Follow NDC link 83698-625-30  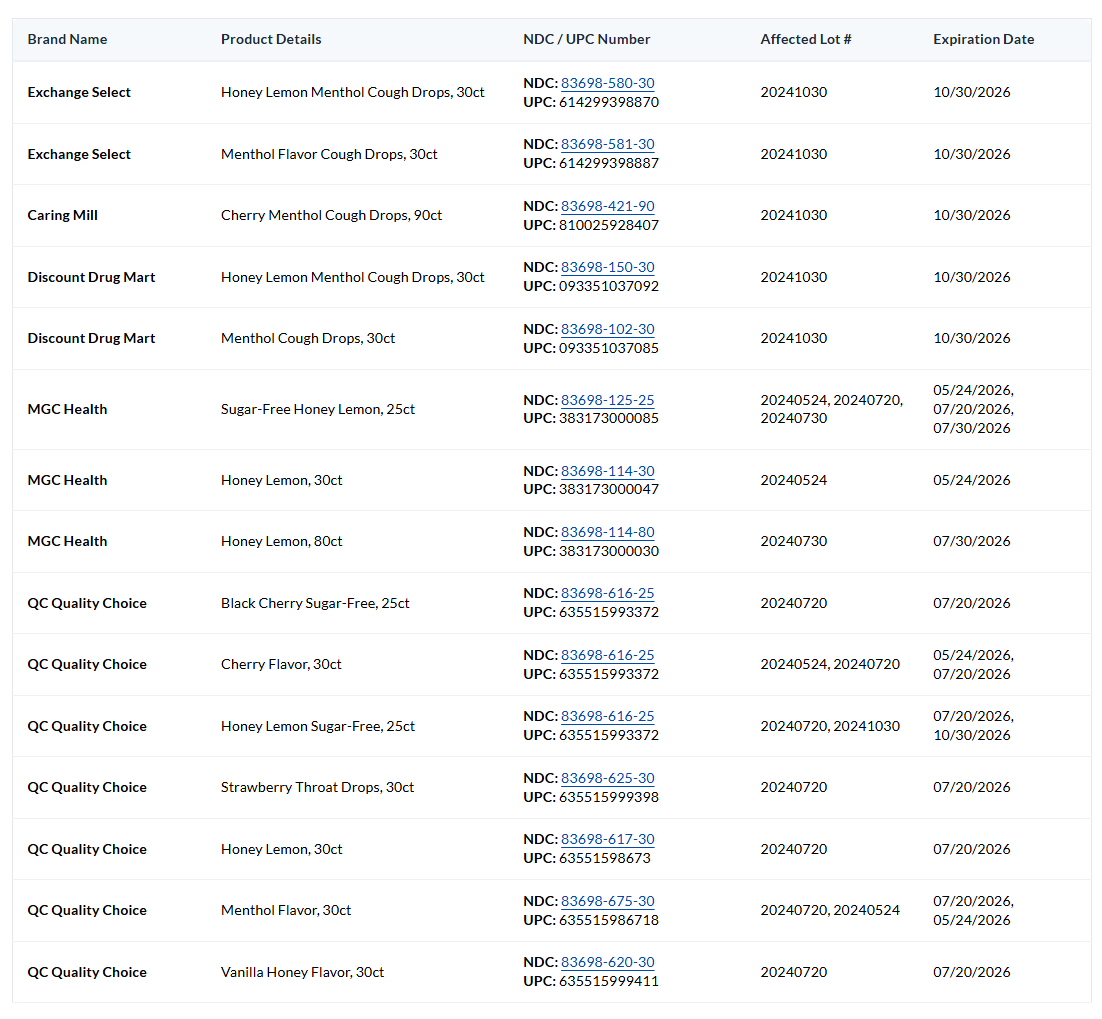[x=607, y=778]
